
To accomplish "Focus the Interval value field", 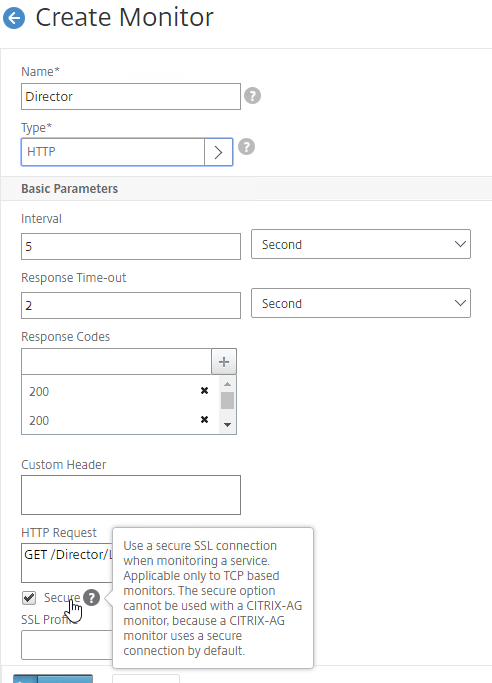I will tap(131, 247).
